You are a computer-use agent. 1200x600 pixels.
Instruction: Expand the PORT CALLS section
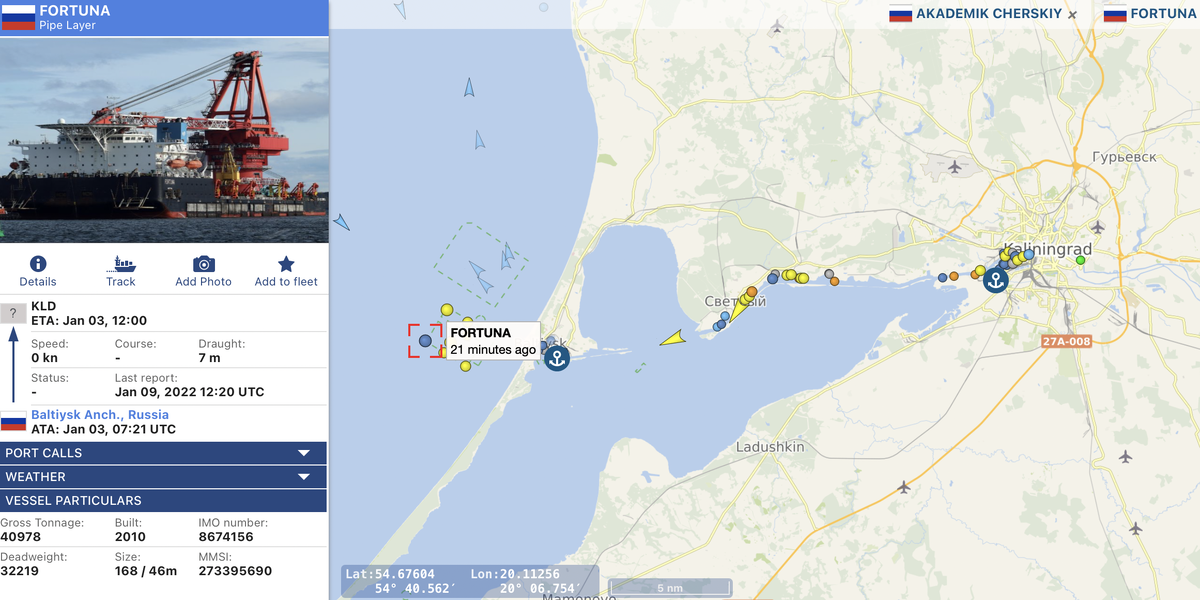click(x=163, y=453)
